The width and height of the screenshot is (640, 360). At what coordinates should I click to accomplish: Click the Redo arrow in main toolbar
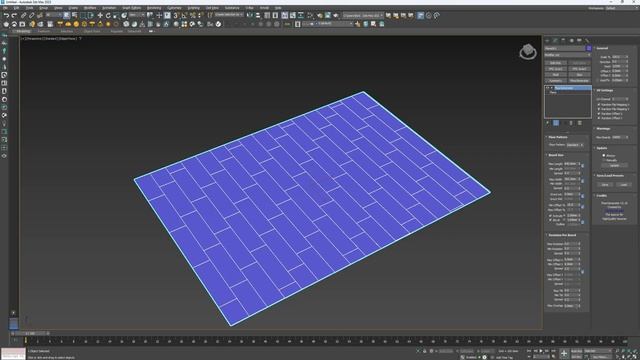14,16
